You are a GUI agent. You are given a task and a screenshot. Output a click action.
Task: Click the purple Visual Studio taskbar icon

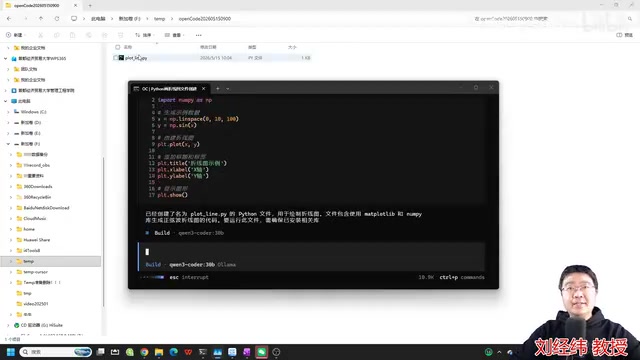tap(247, 352)
